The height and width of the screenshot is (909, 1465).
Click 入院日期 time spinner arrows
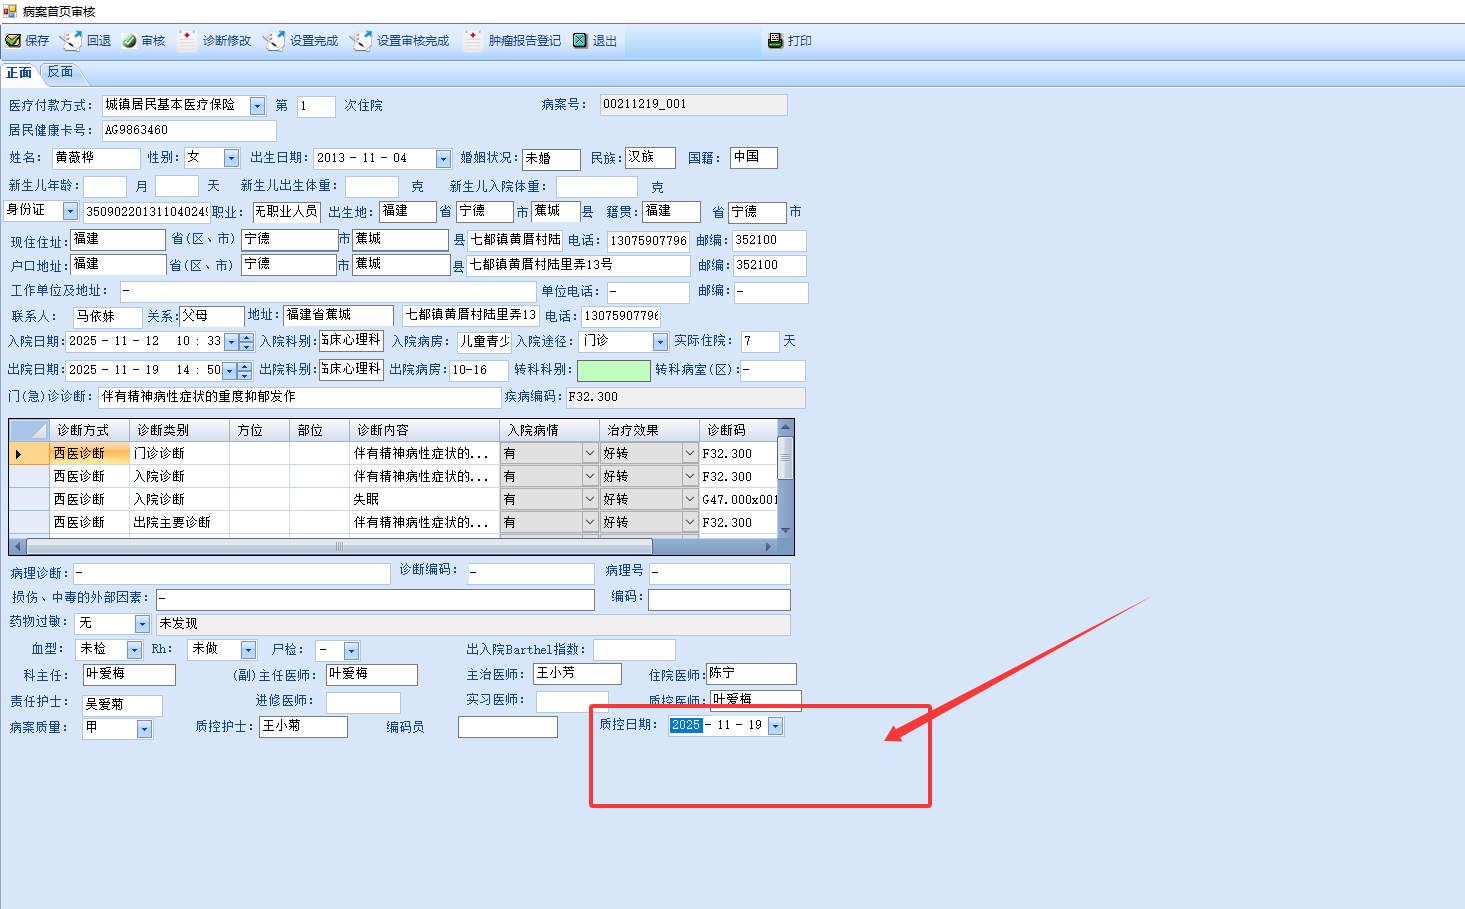click(246, 342)
